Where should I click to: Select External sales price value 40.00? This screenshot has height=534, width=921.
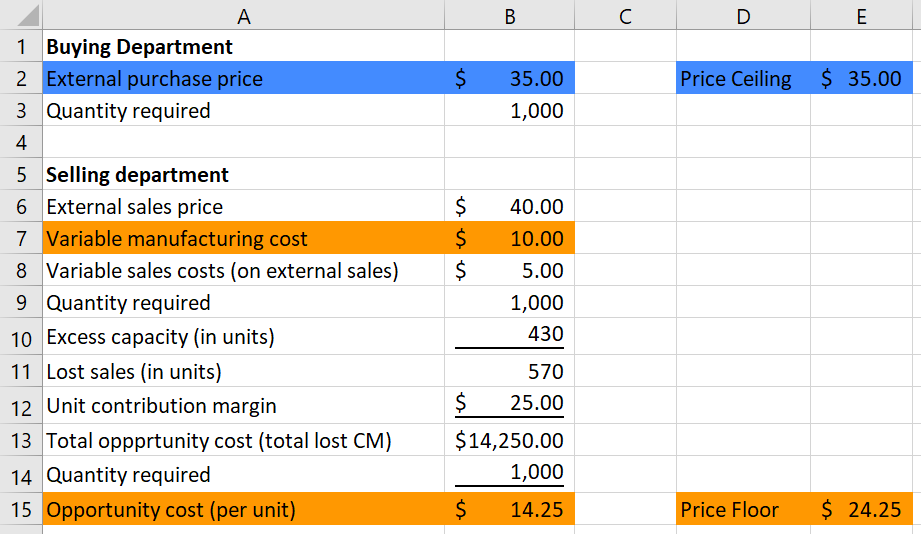(x=509, y=206)
